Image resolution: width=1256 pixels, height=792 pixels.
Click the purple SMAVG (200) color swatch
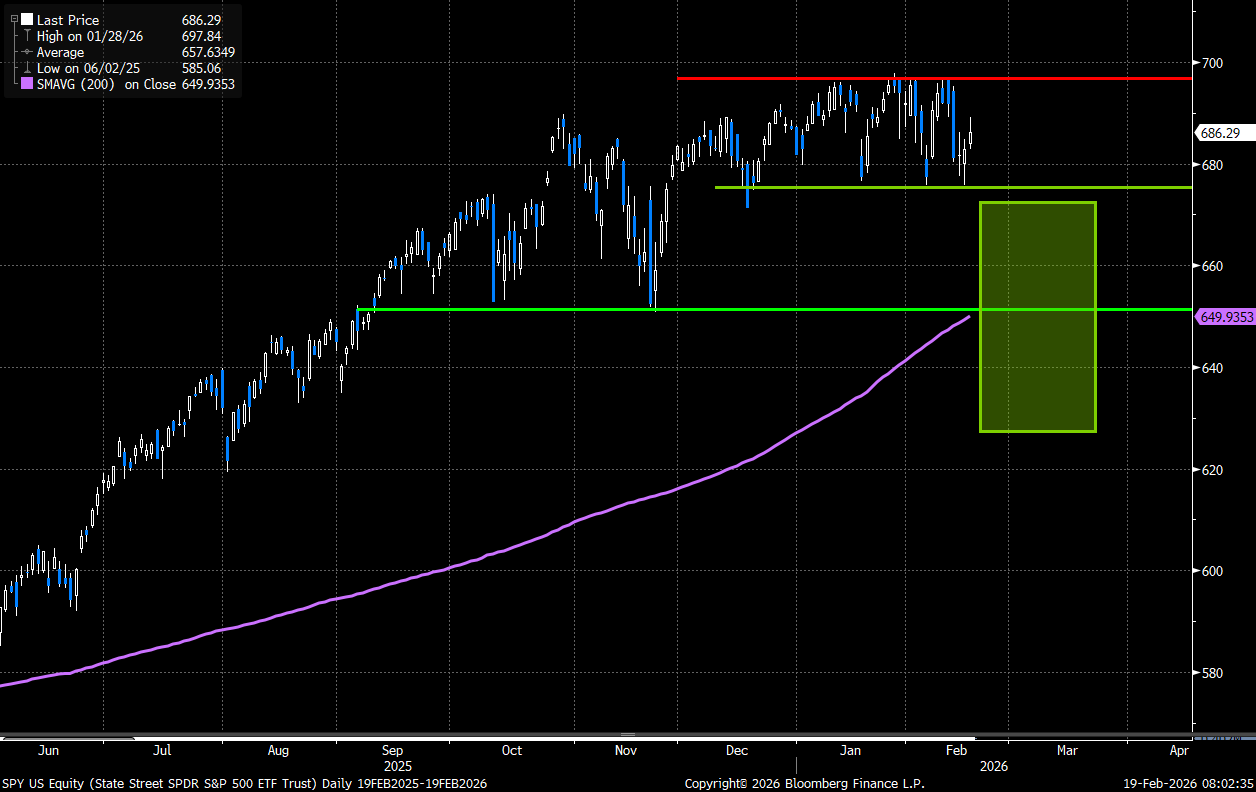(x=27, y=85)
